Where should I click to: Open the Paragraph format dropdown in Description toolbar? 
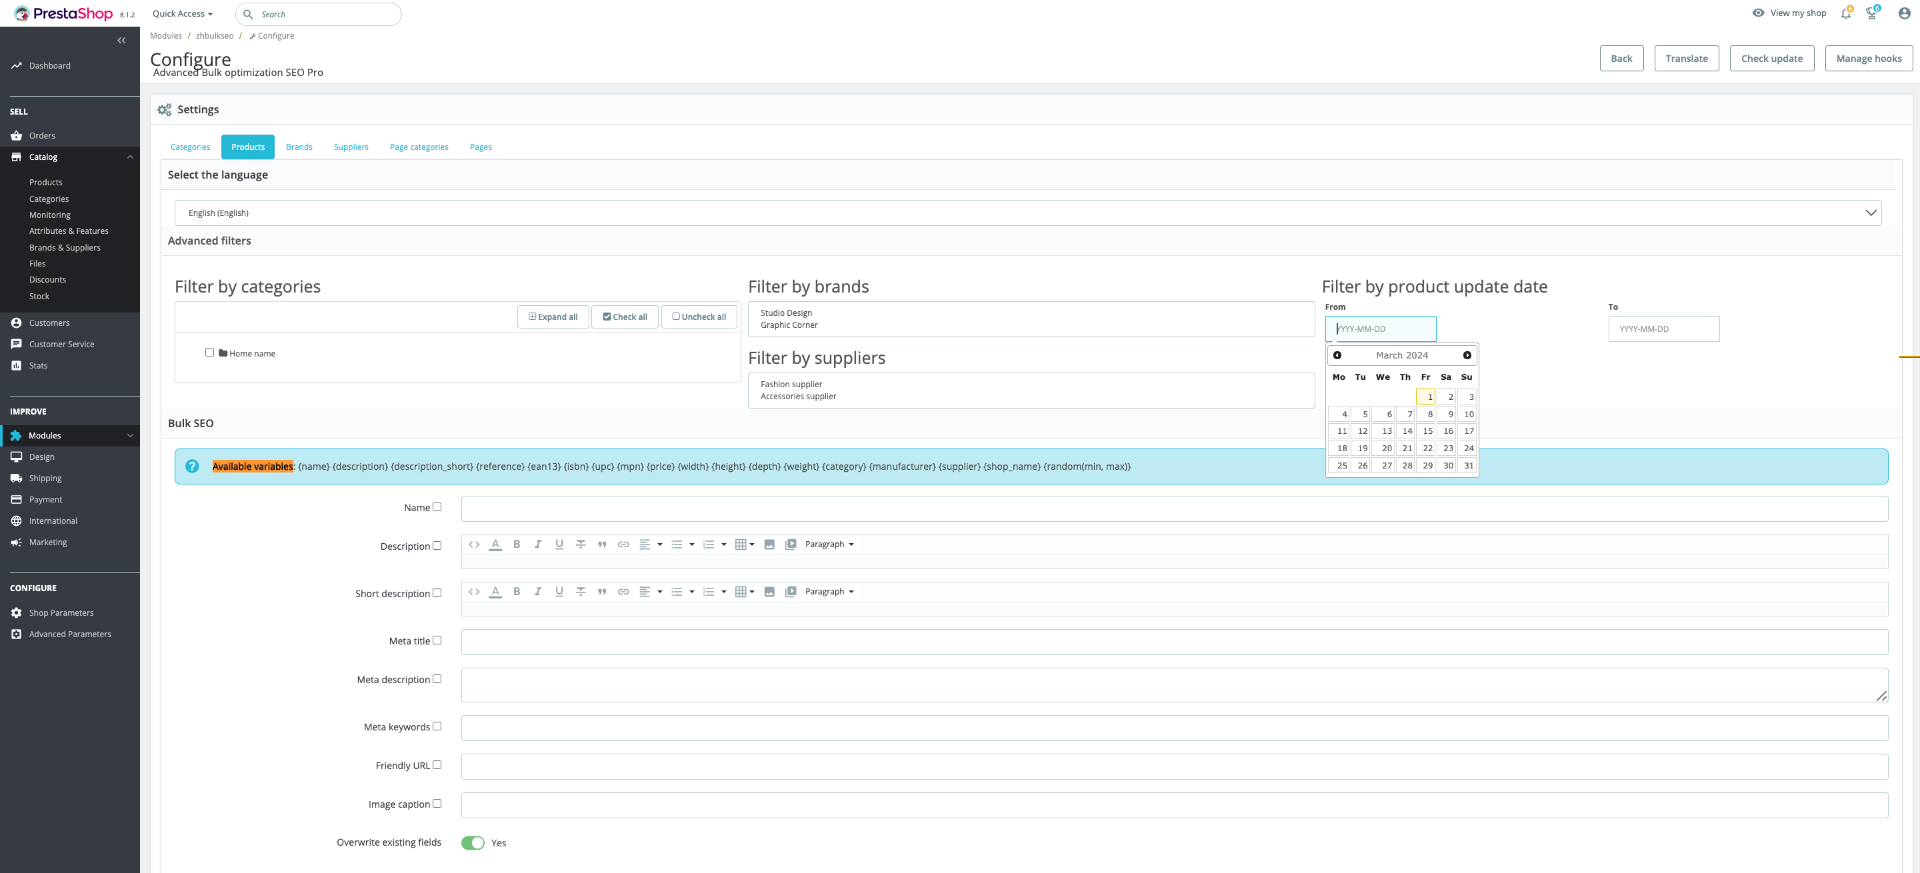(830, 545)
